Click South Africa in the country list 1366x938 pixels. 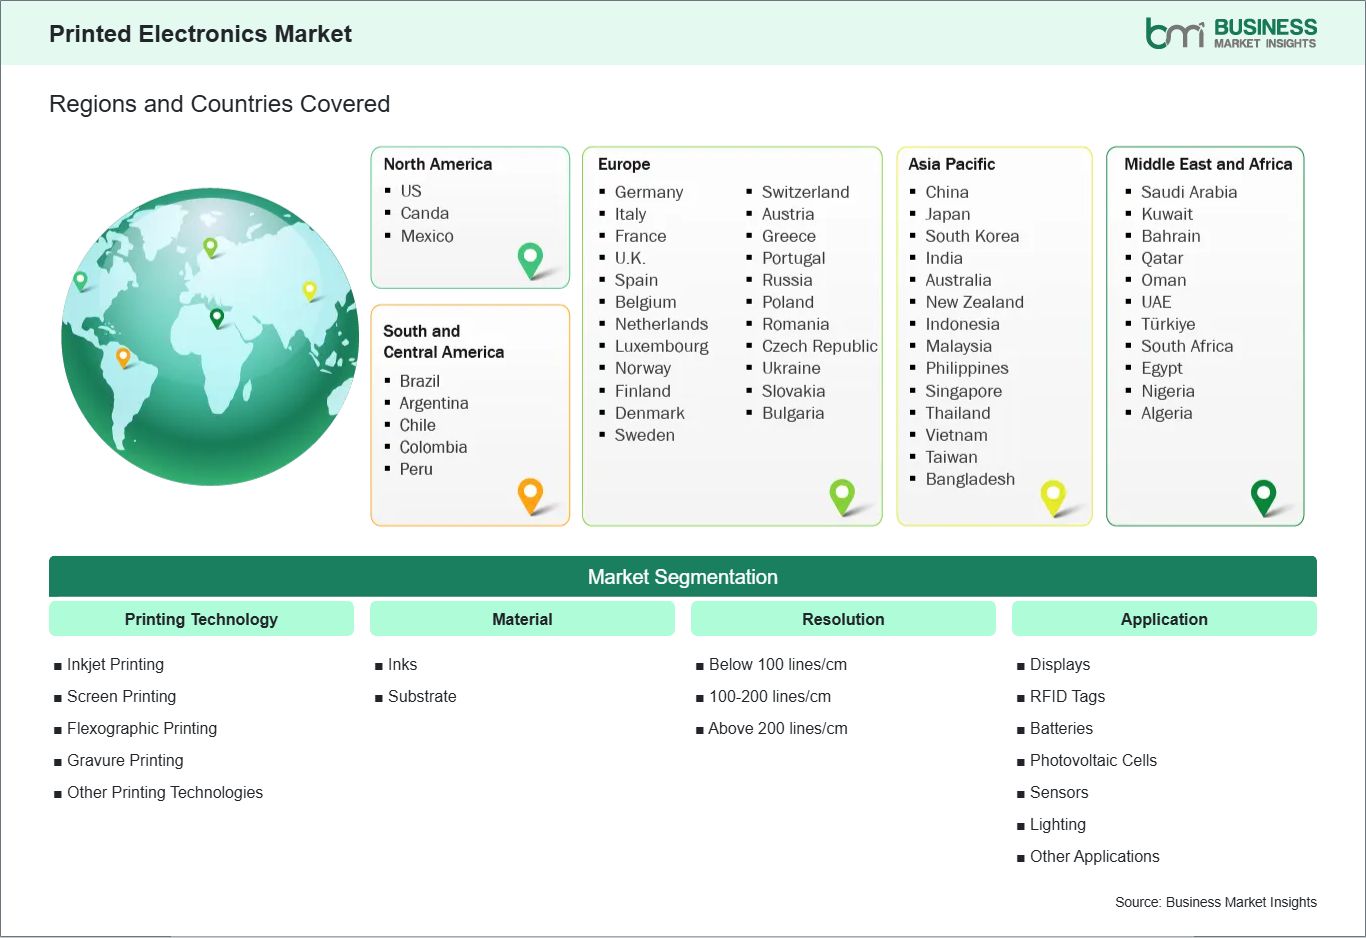[x=1187, y=346]
